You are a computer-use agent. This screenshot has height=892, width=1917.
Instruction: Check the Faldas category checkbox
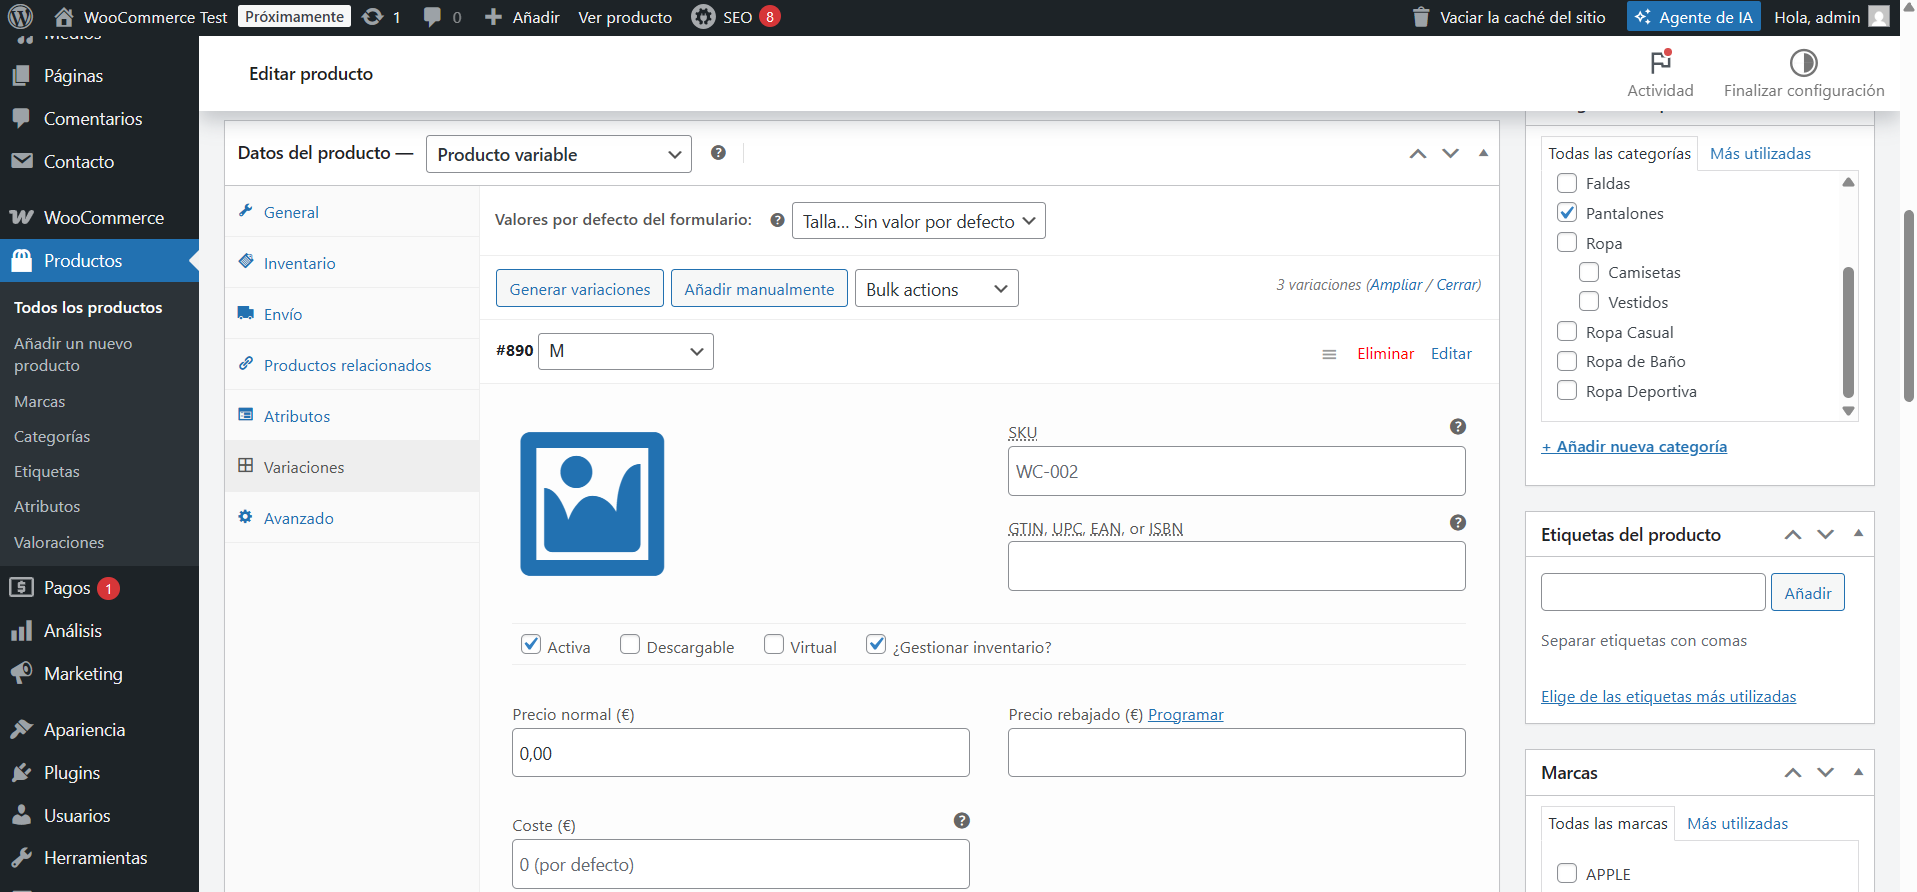[x=1567, y=183]
